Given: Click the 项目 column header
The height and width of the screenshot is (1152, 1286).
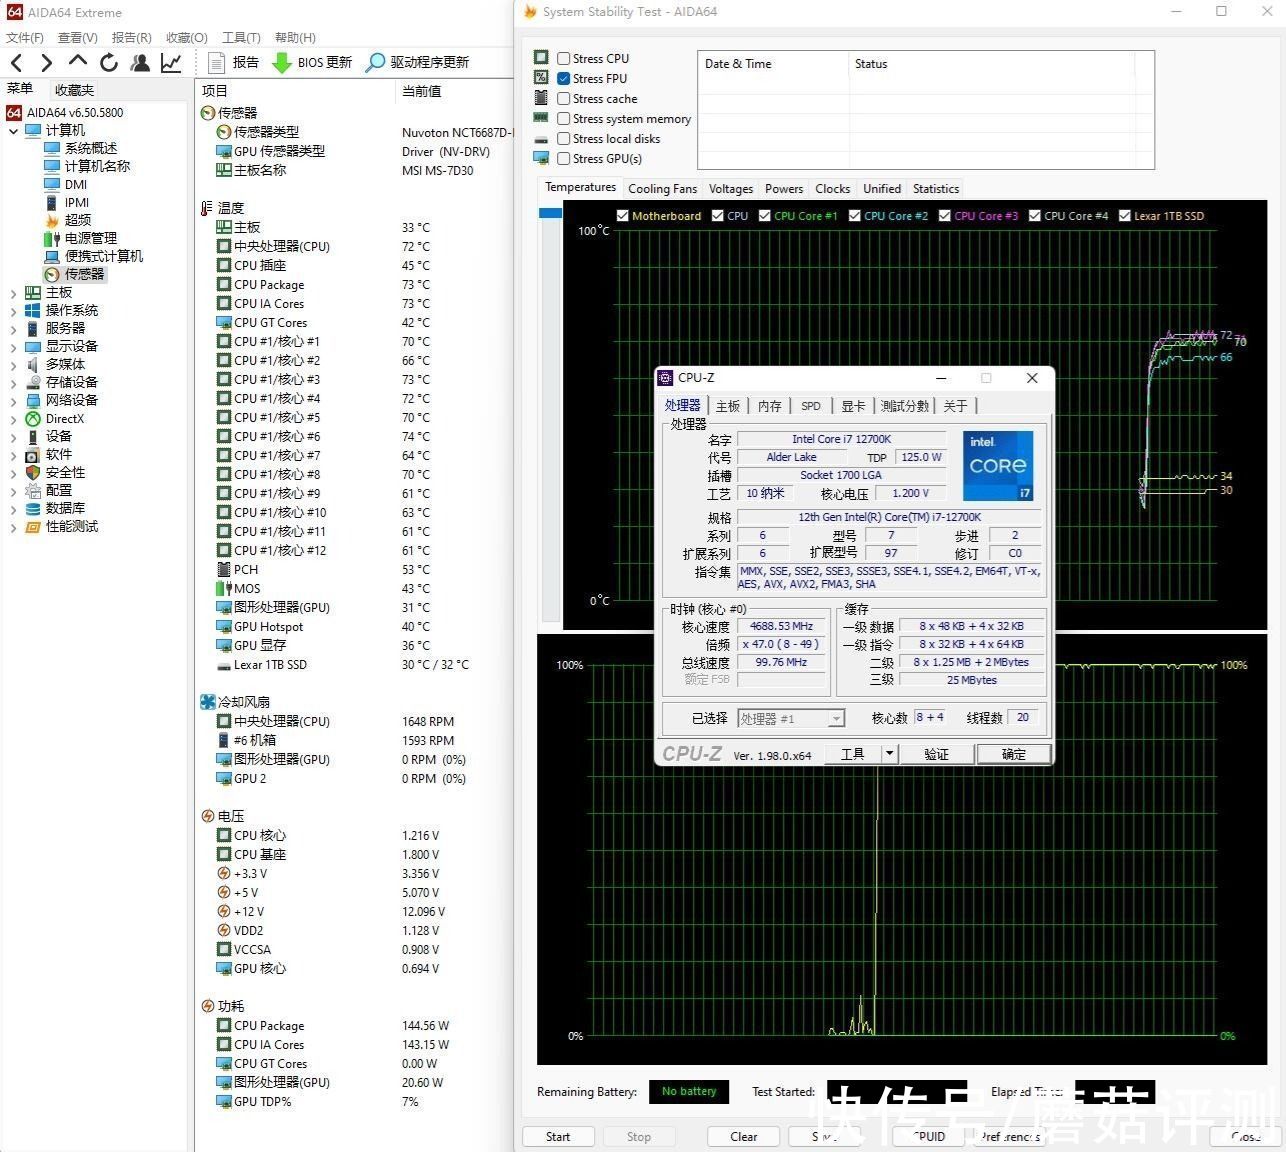Looking at the screenshot, I should coord(215,90).
